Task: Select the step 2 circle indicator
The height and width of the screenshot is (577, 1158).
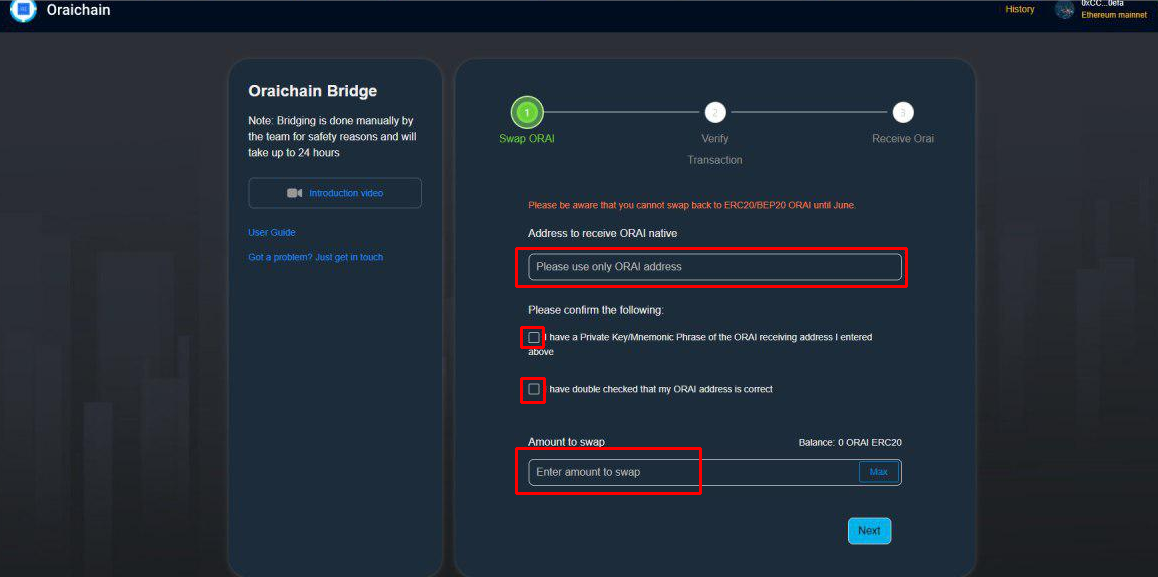Action: (x=714, y=112)
